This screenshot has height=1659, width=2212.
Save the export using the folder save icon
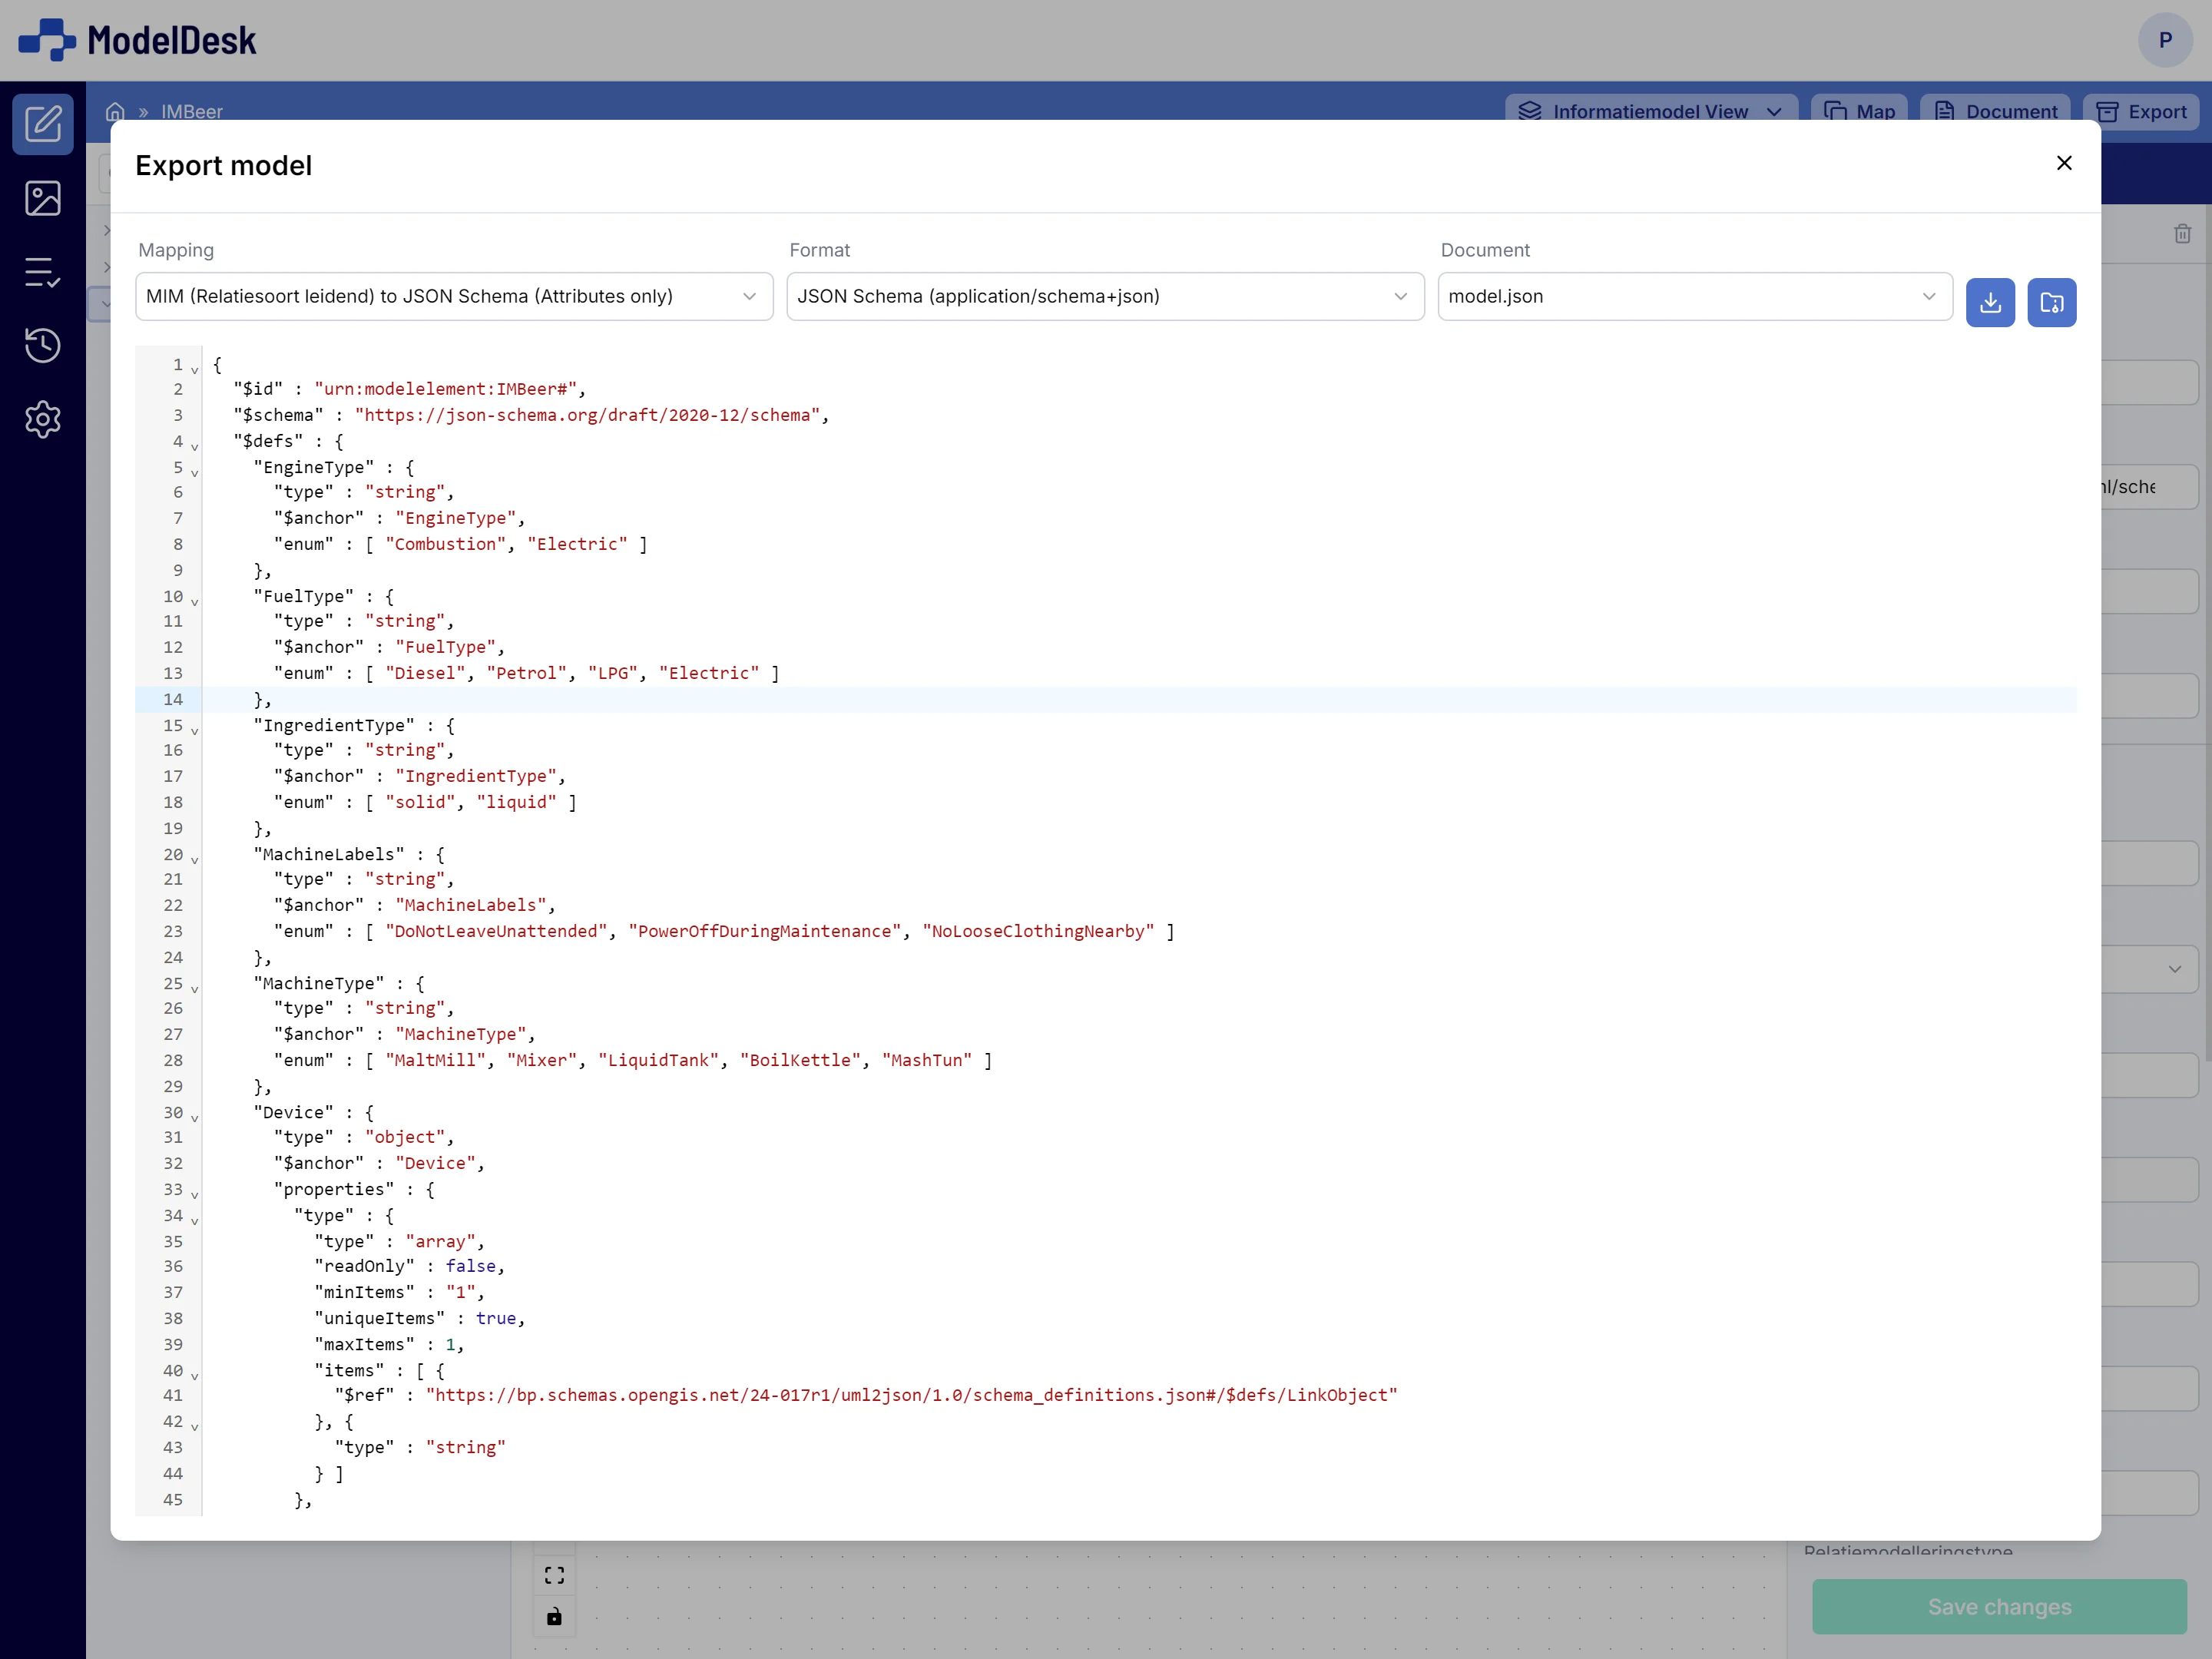[x=2052, y=302]
